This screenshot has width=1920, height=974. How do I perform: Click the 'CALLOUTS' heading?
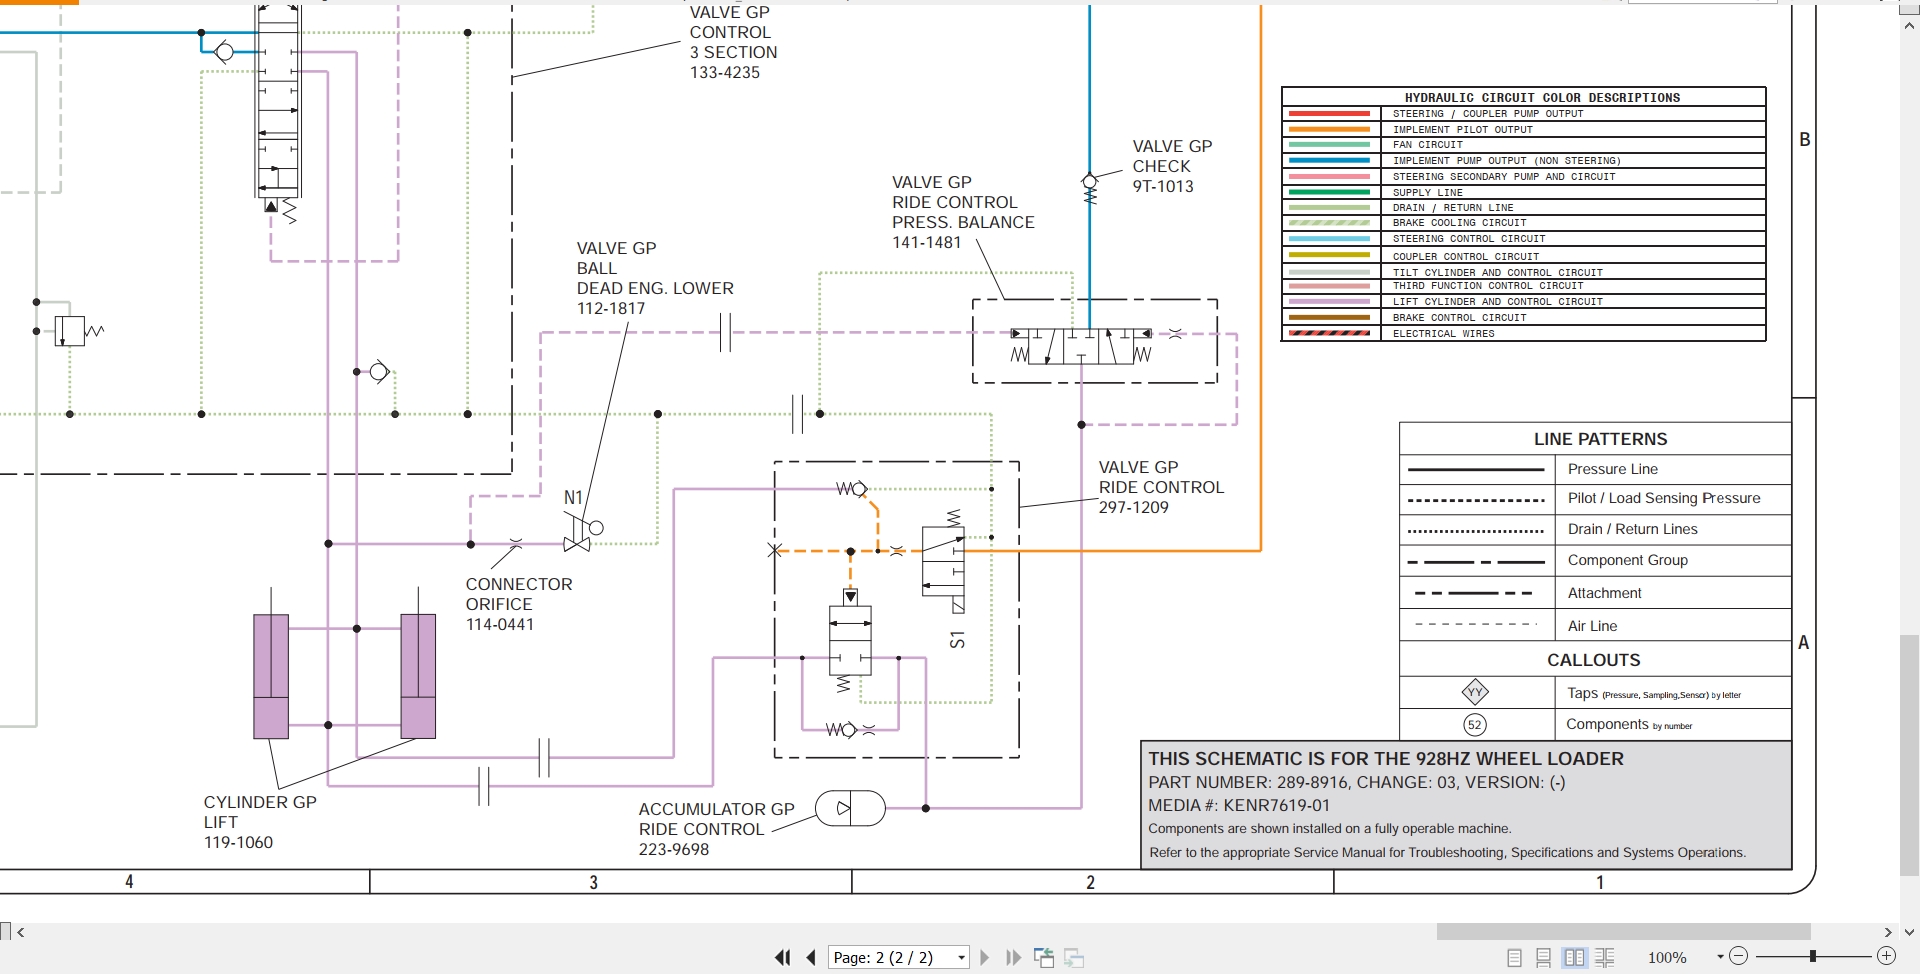coord(1593,660)
